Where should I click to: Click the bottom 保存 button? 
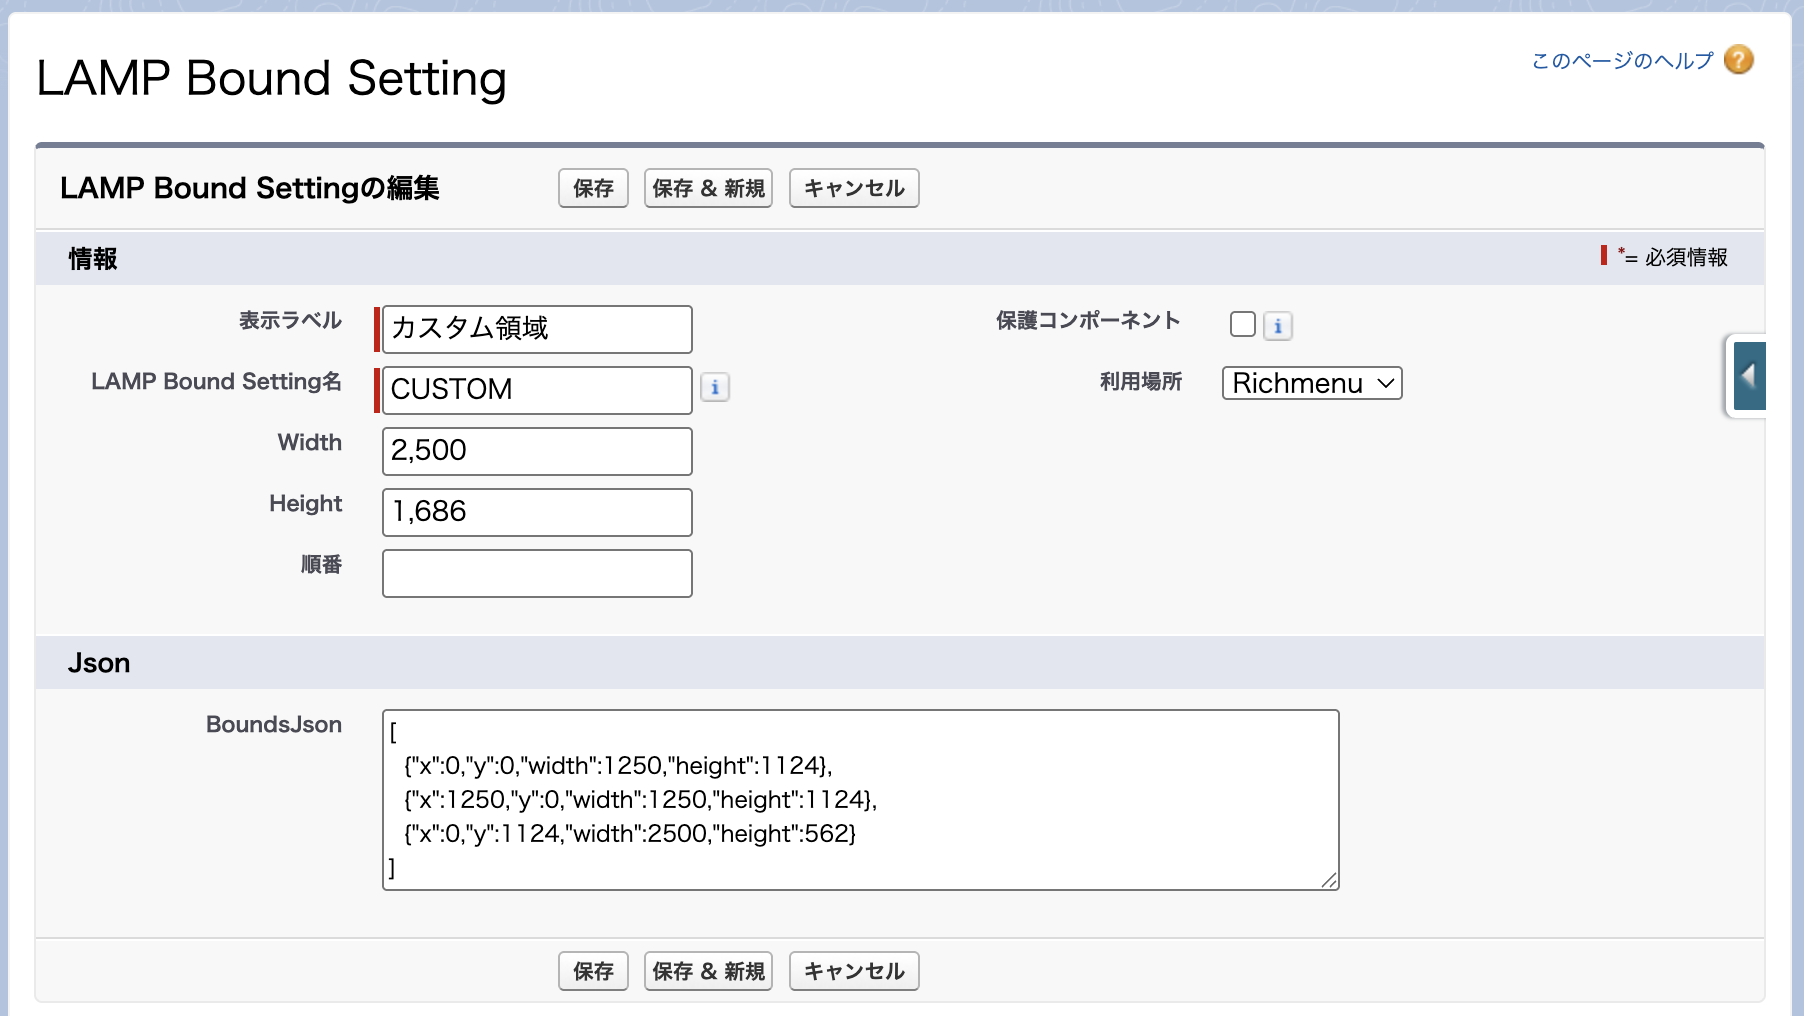point(593,971)
